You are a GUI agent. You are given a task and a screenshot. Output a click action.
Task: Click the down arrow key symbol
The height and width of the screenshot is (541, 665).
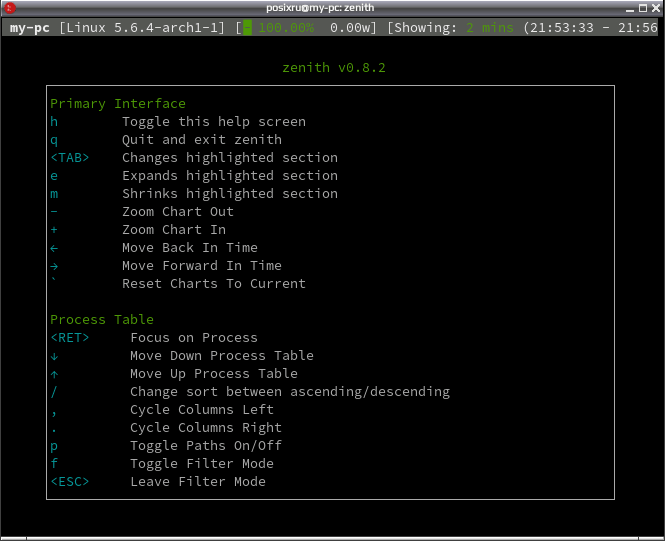coord(54,356)
